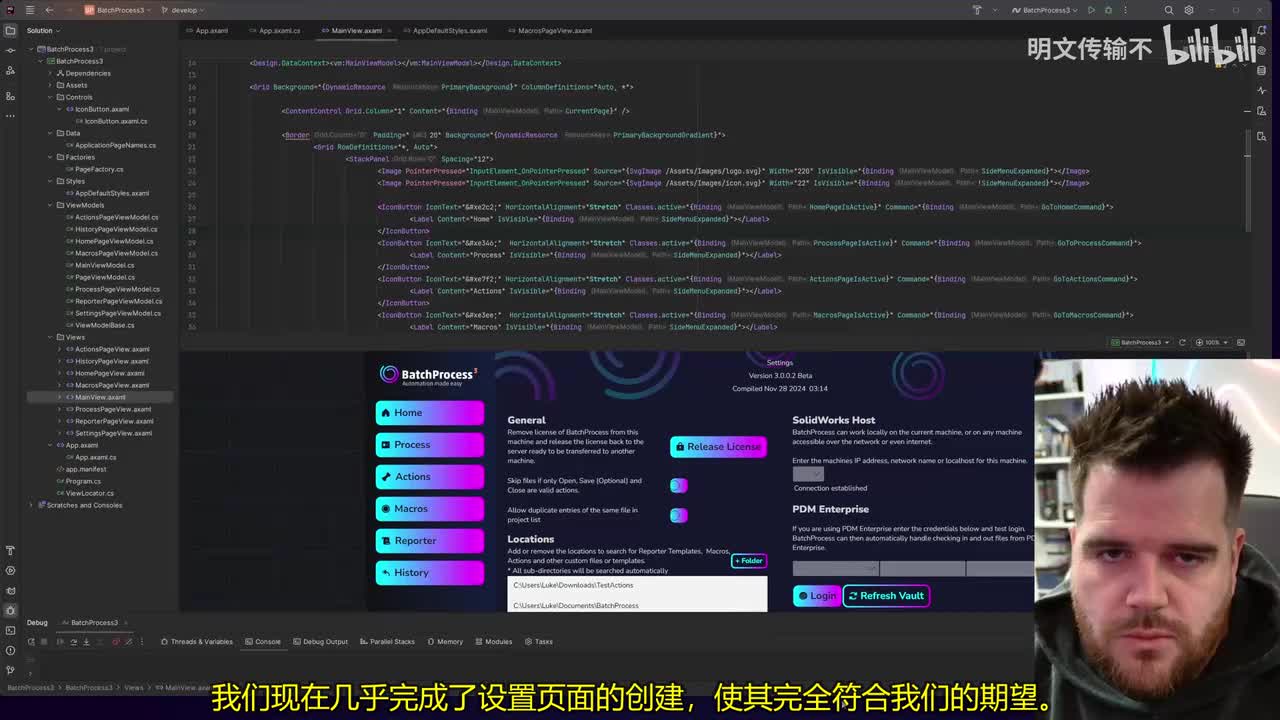Click the Refresh Vault button
This screenshot has height=720, width=1280.
[886, 595]
